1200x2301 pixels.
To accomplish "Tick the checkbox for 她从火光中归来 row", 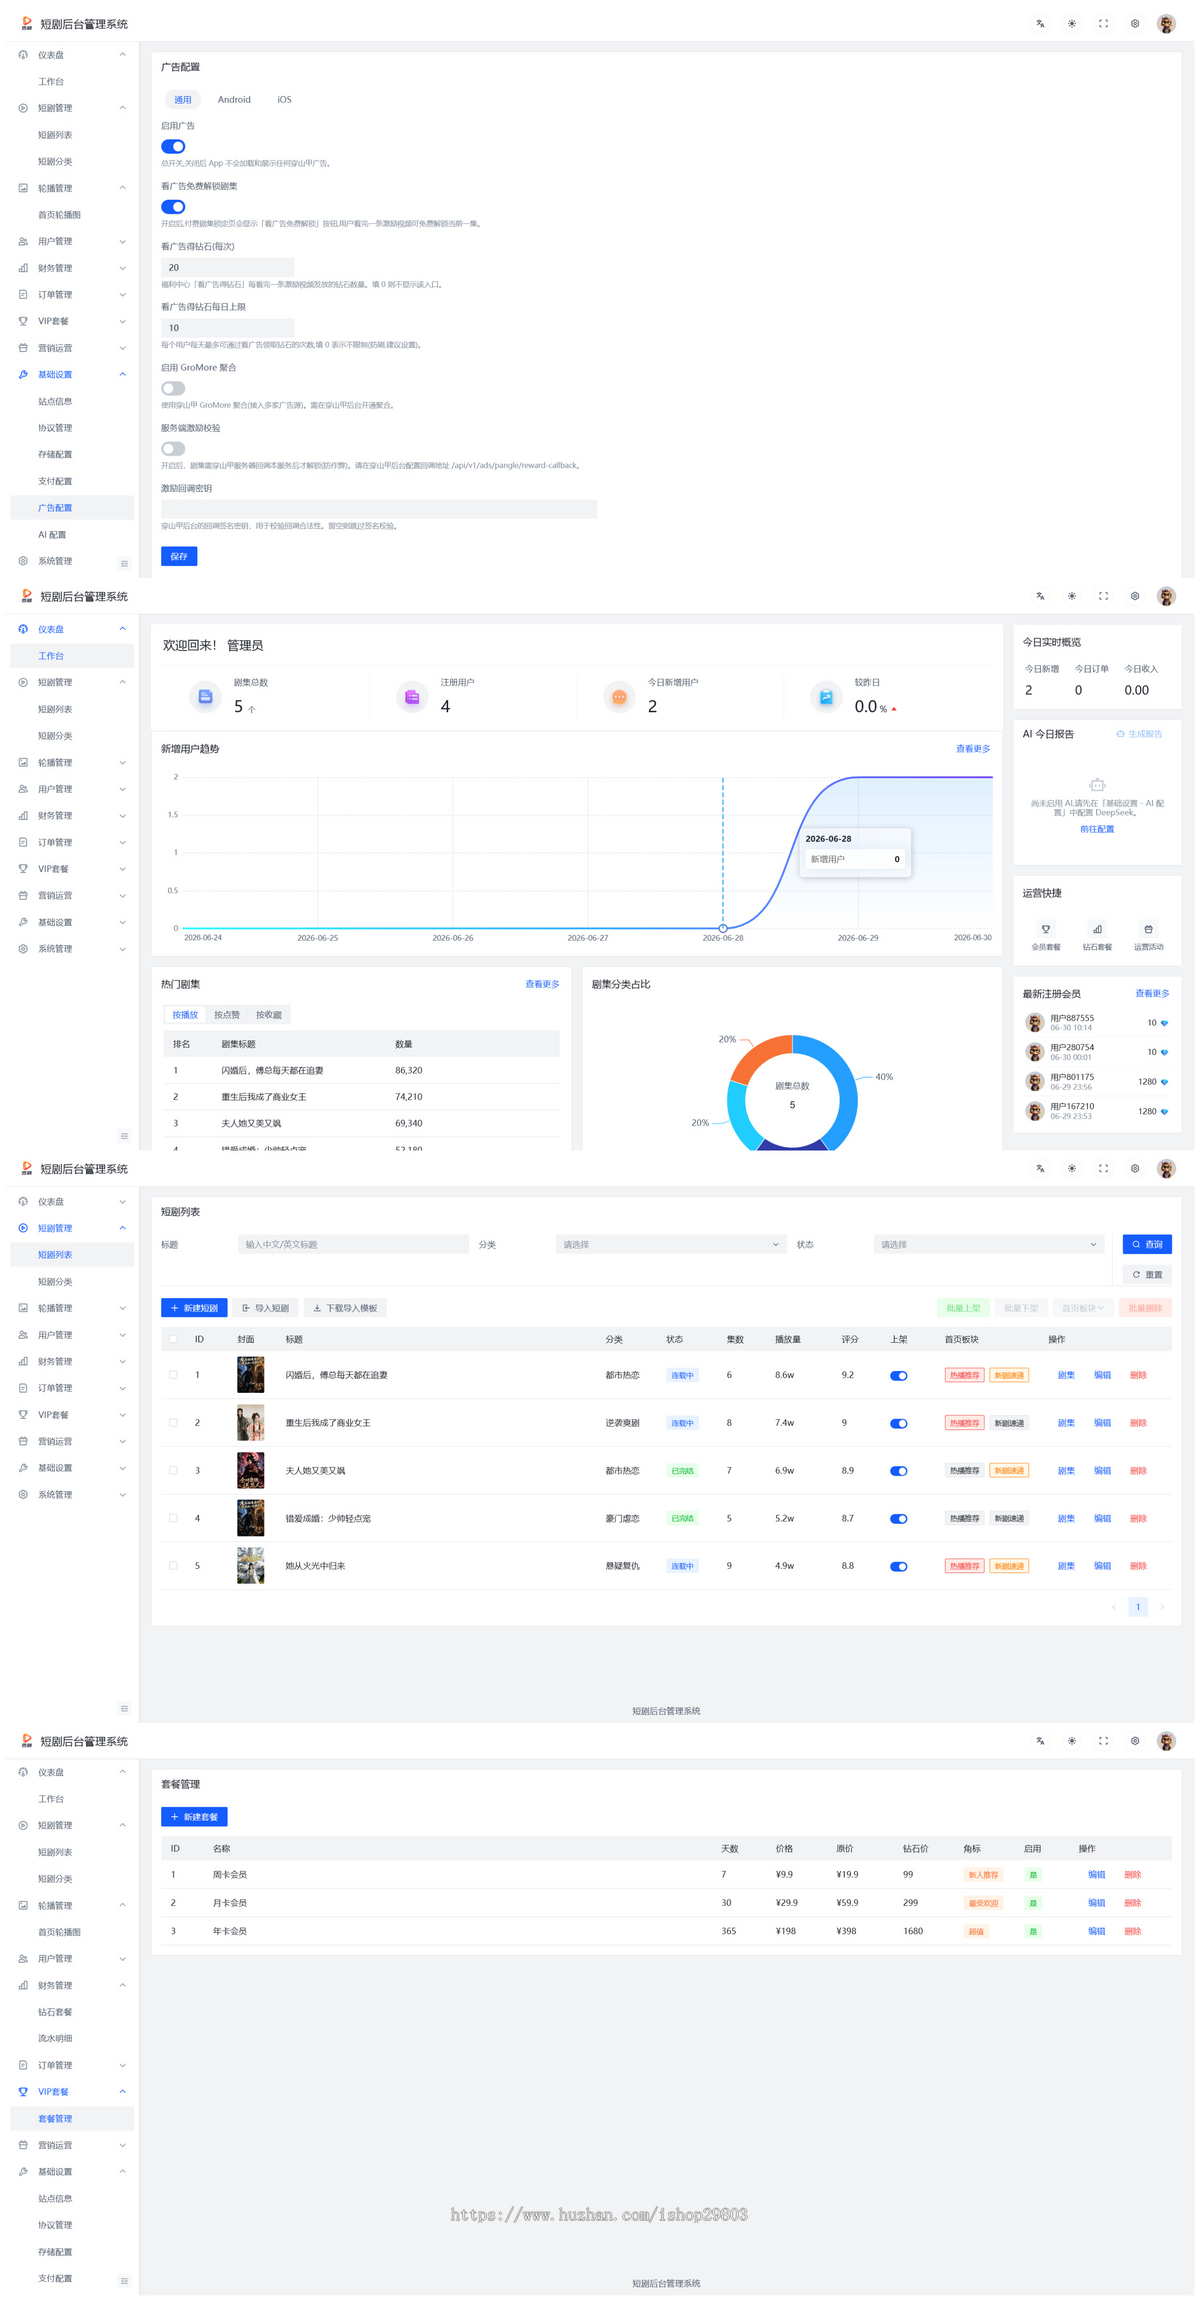I will (x=173, y=1566).
